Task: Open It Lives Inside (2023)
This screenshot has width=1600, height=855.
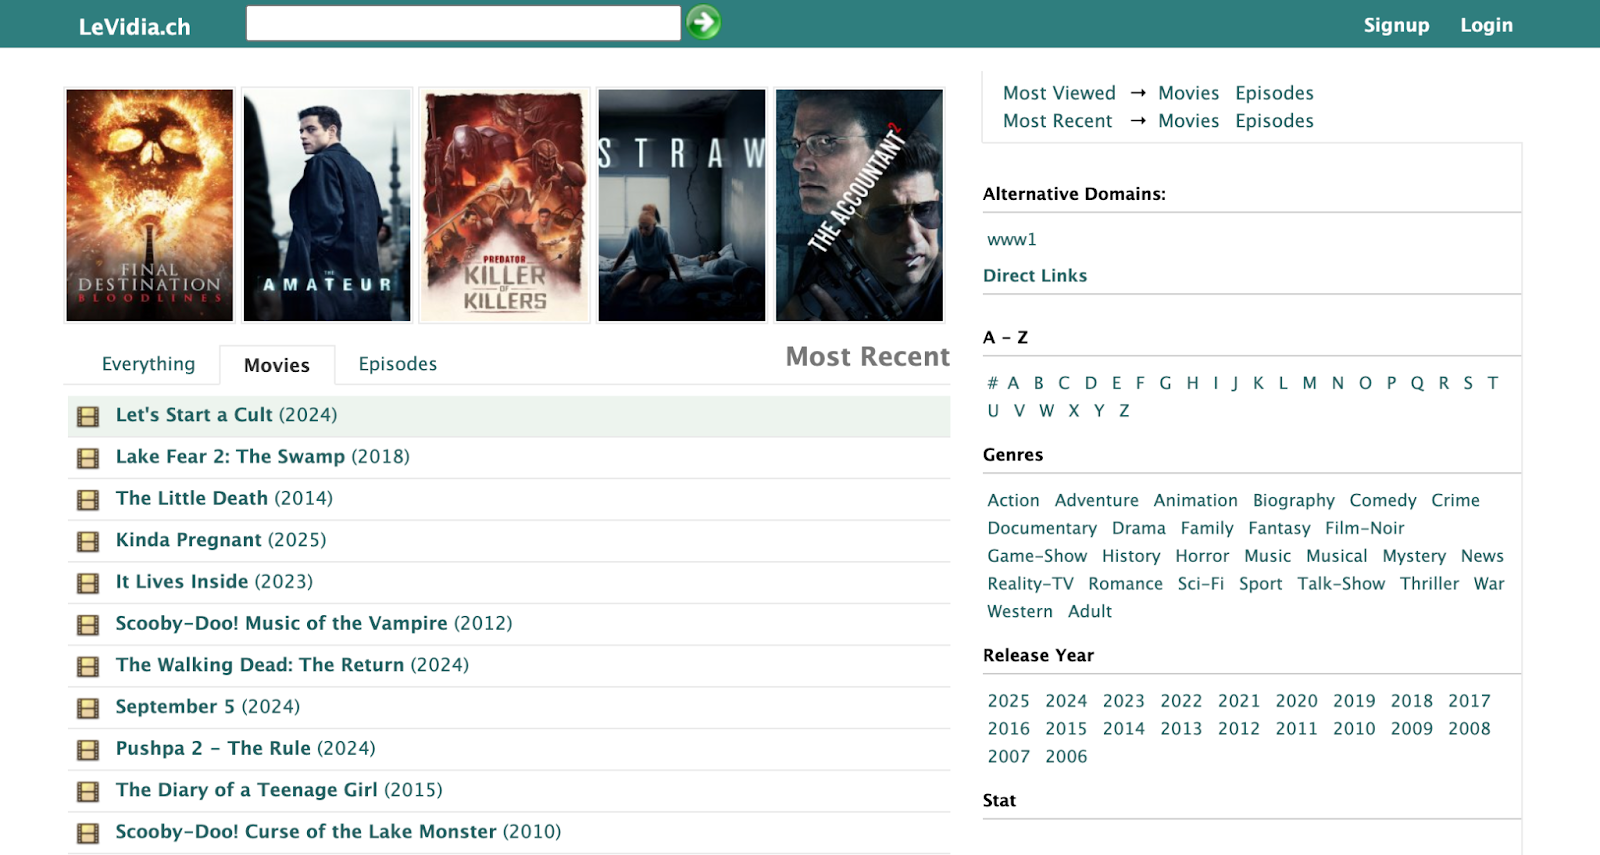Action: tap(214, 582)
